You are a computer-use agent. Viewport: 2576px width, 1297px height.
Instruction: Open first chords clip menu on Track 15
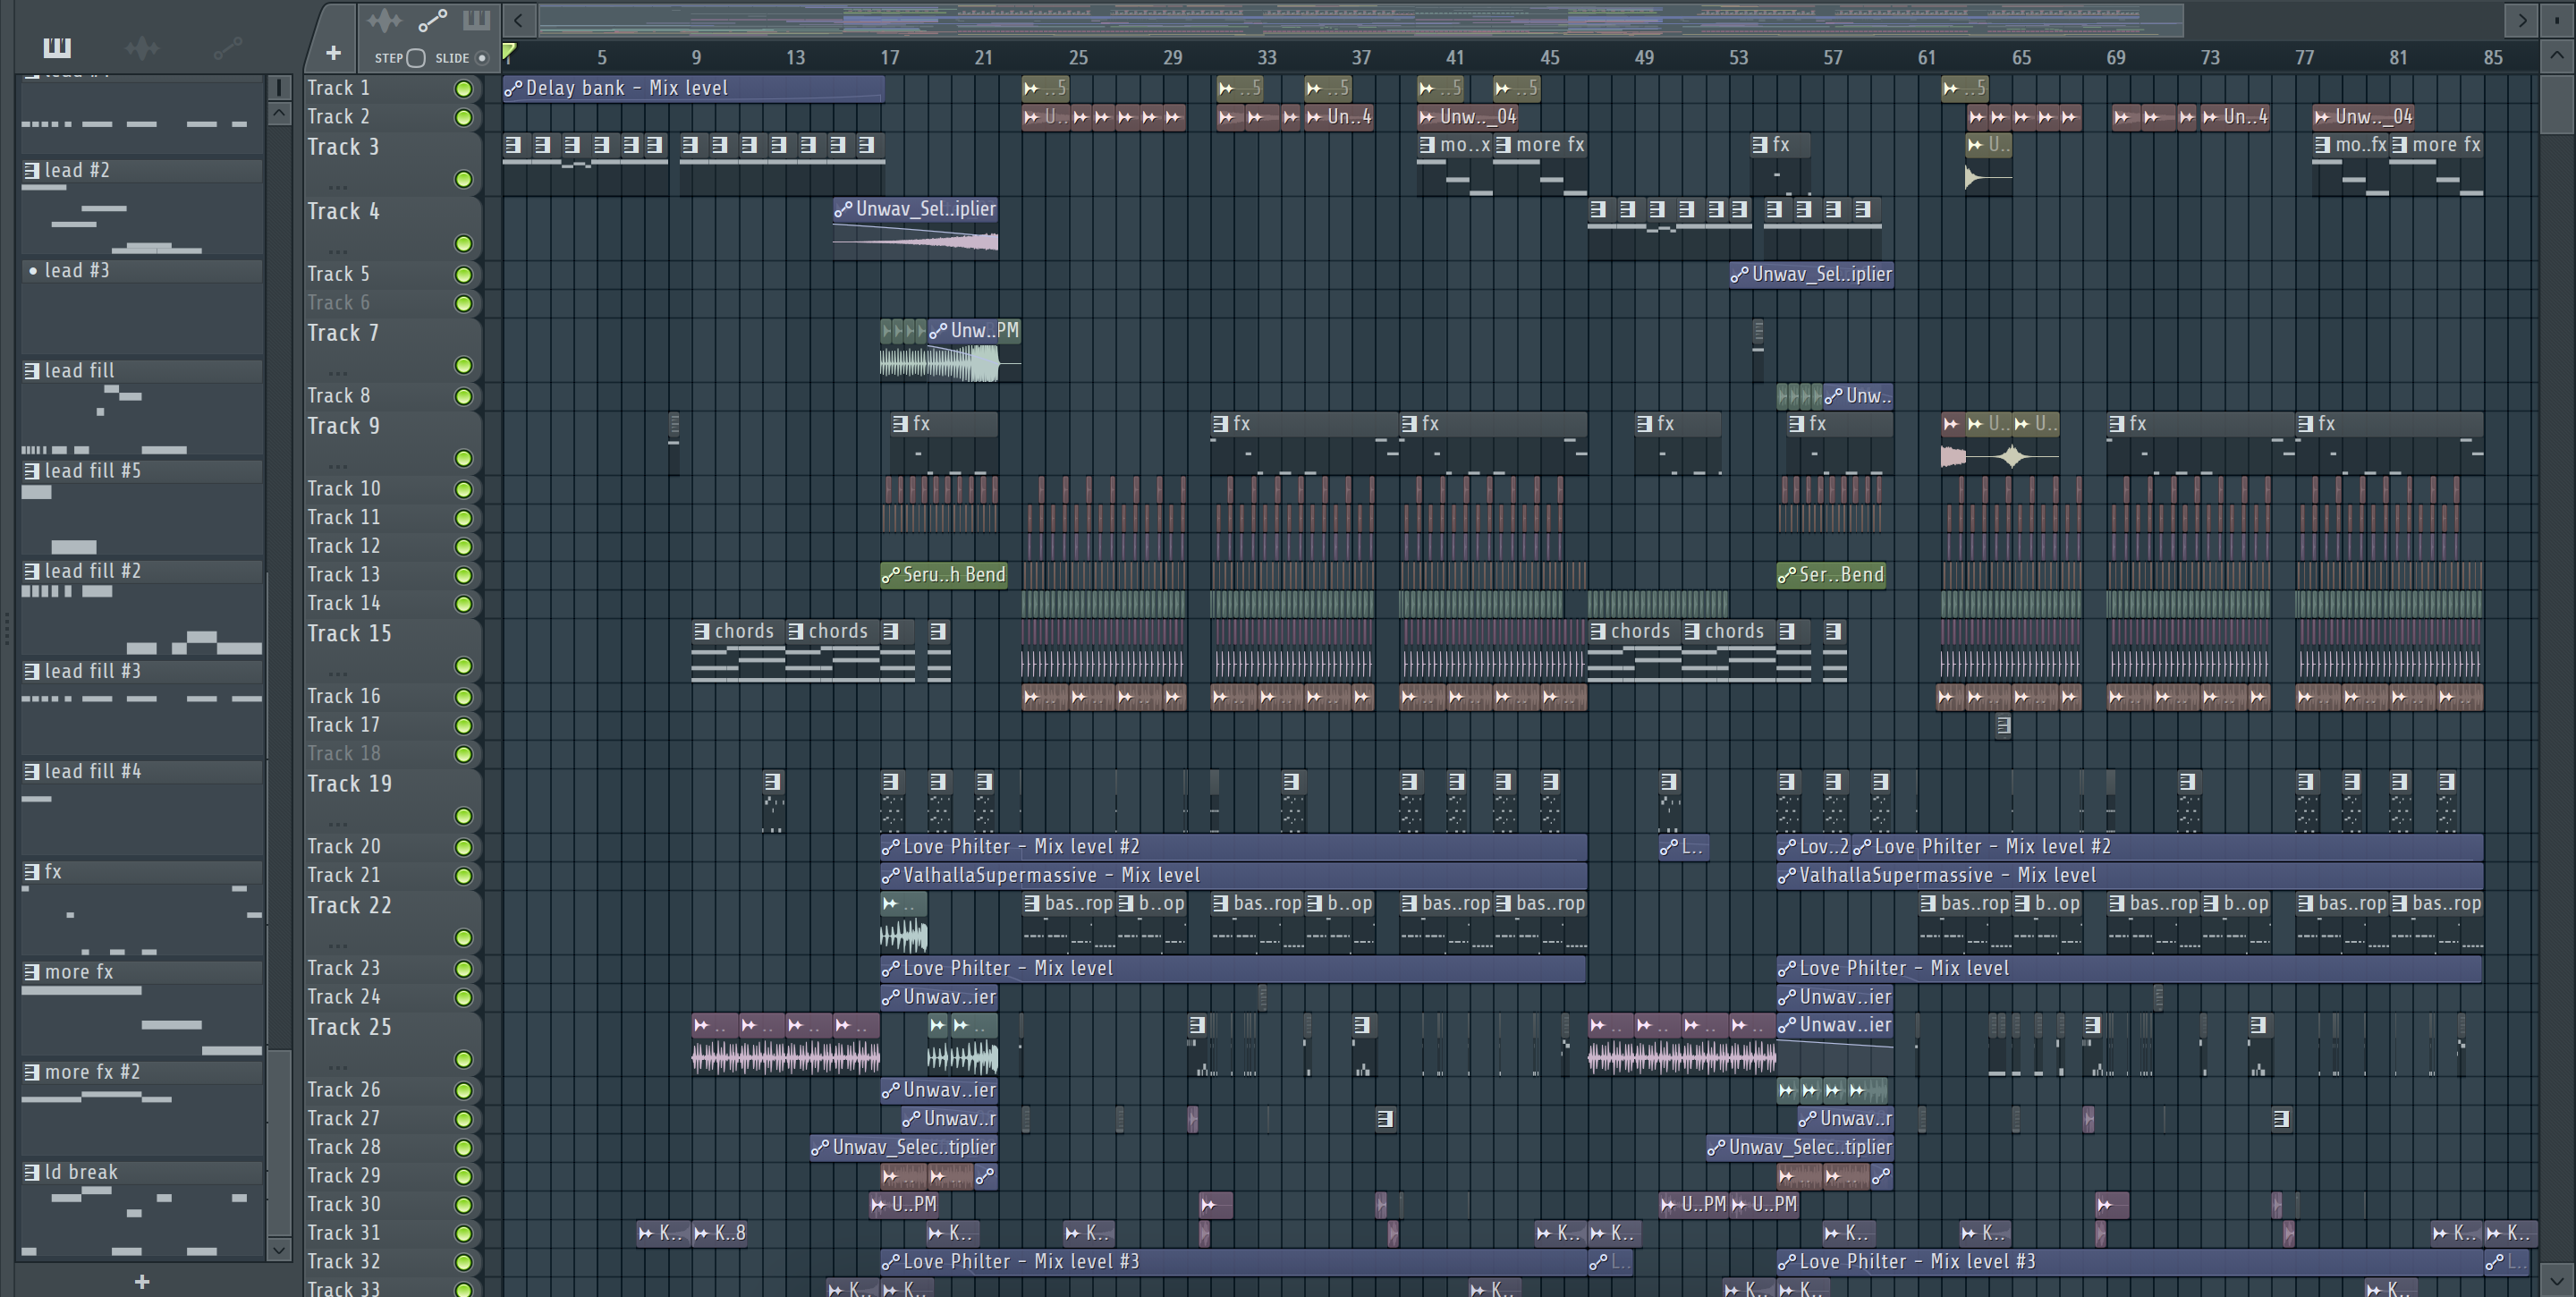pyautogui.click(x=702, y=632)
